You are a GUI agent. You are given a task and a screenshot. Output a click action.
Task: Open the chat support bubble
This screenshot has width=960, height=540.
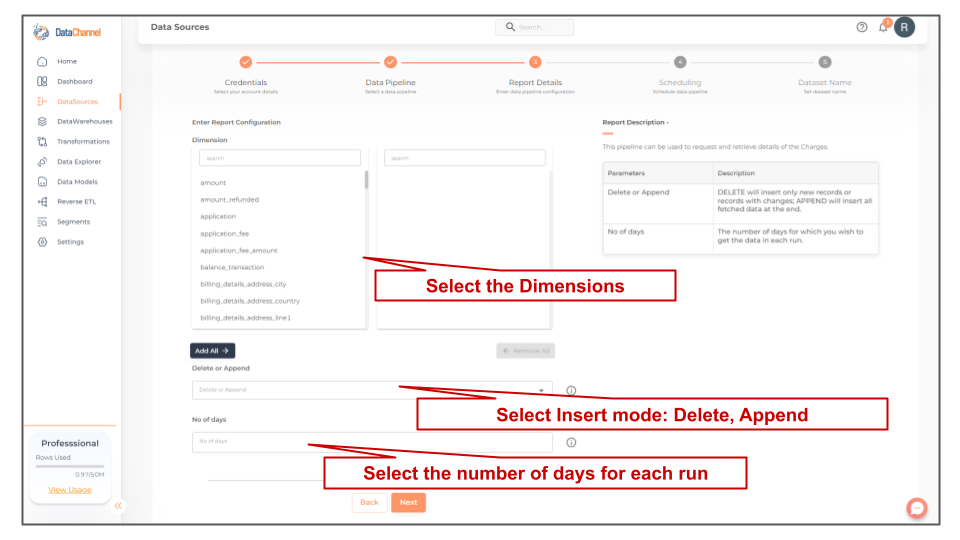[917, 508]
